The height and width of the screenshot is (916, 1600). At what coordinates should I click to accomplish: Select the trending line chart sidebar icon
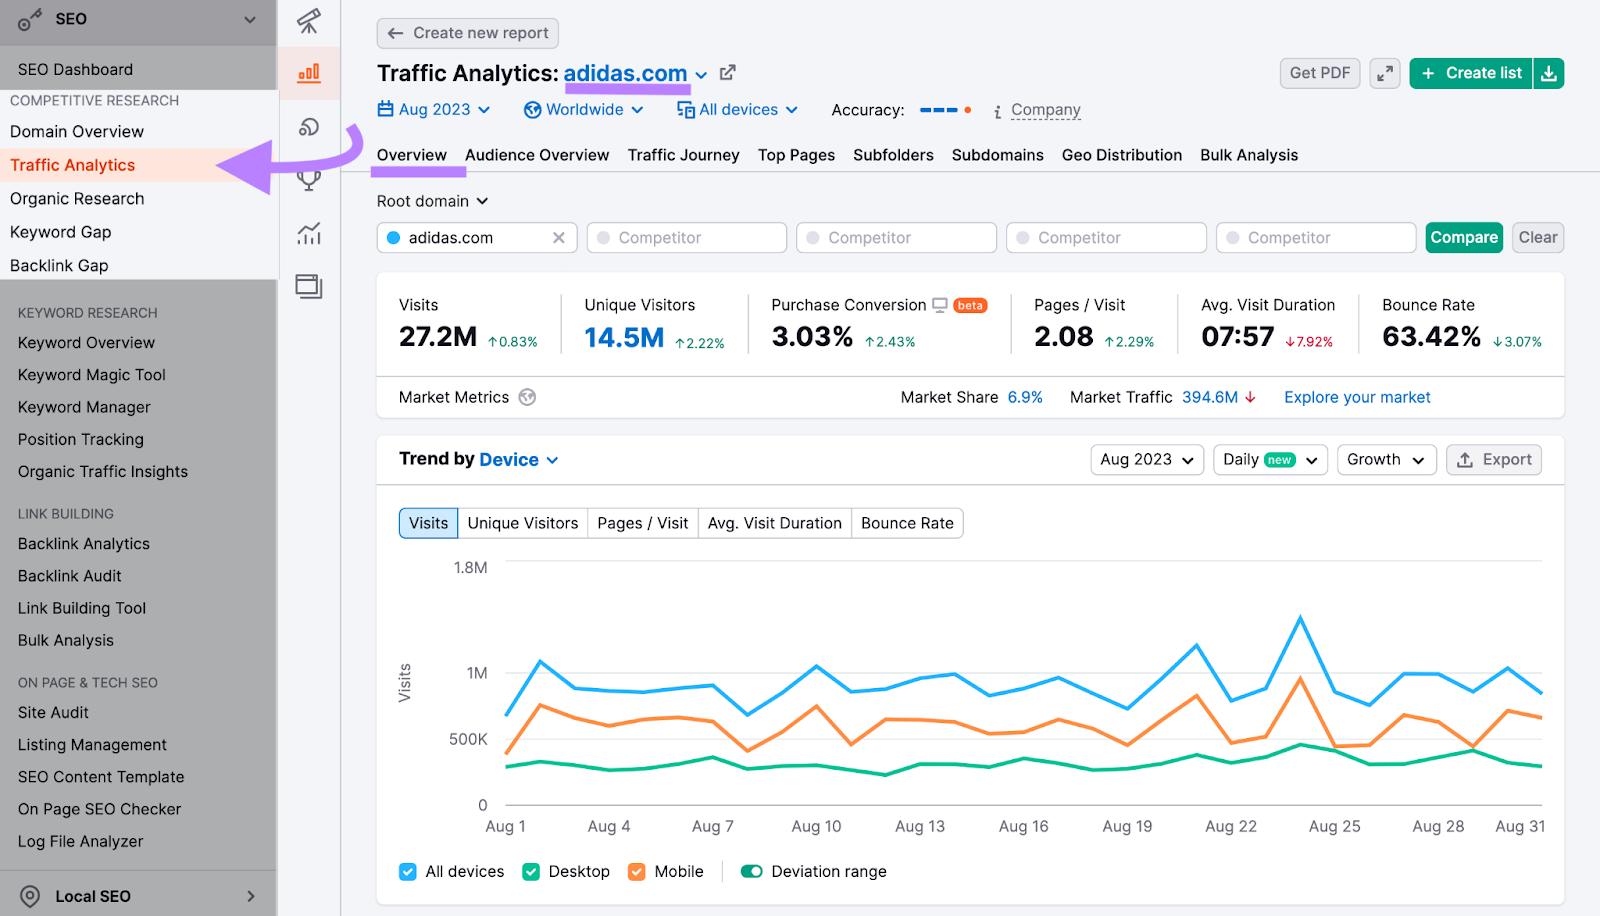pos(310,233)
